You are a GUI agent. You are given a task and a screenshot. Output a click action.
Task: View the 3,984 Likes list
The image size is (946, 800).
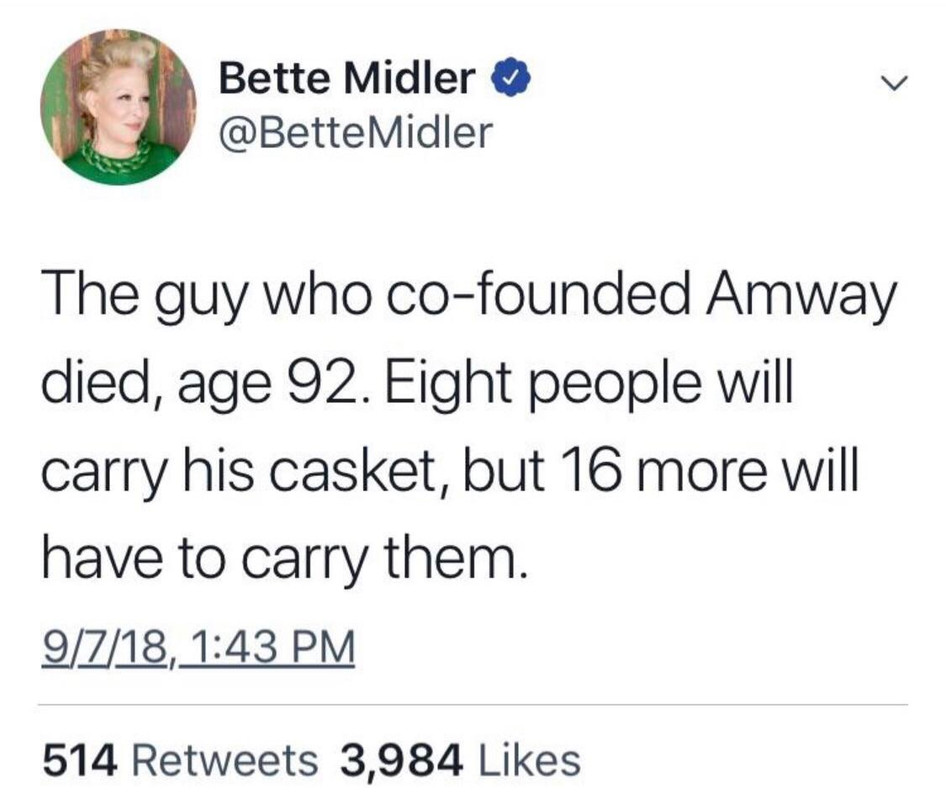460,760
